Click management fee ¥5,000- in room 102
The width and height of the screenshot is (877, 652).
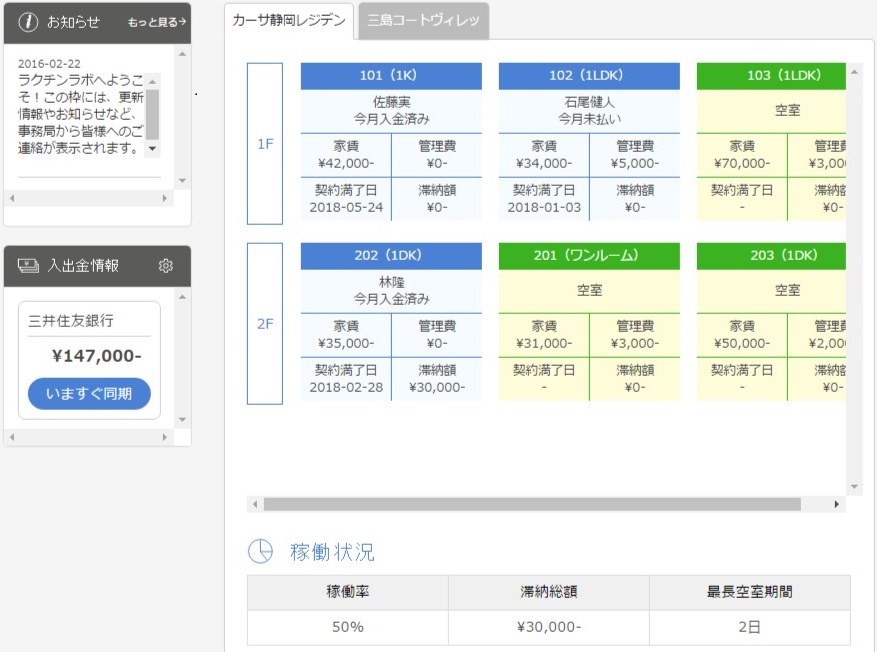[635, 163]
